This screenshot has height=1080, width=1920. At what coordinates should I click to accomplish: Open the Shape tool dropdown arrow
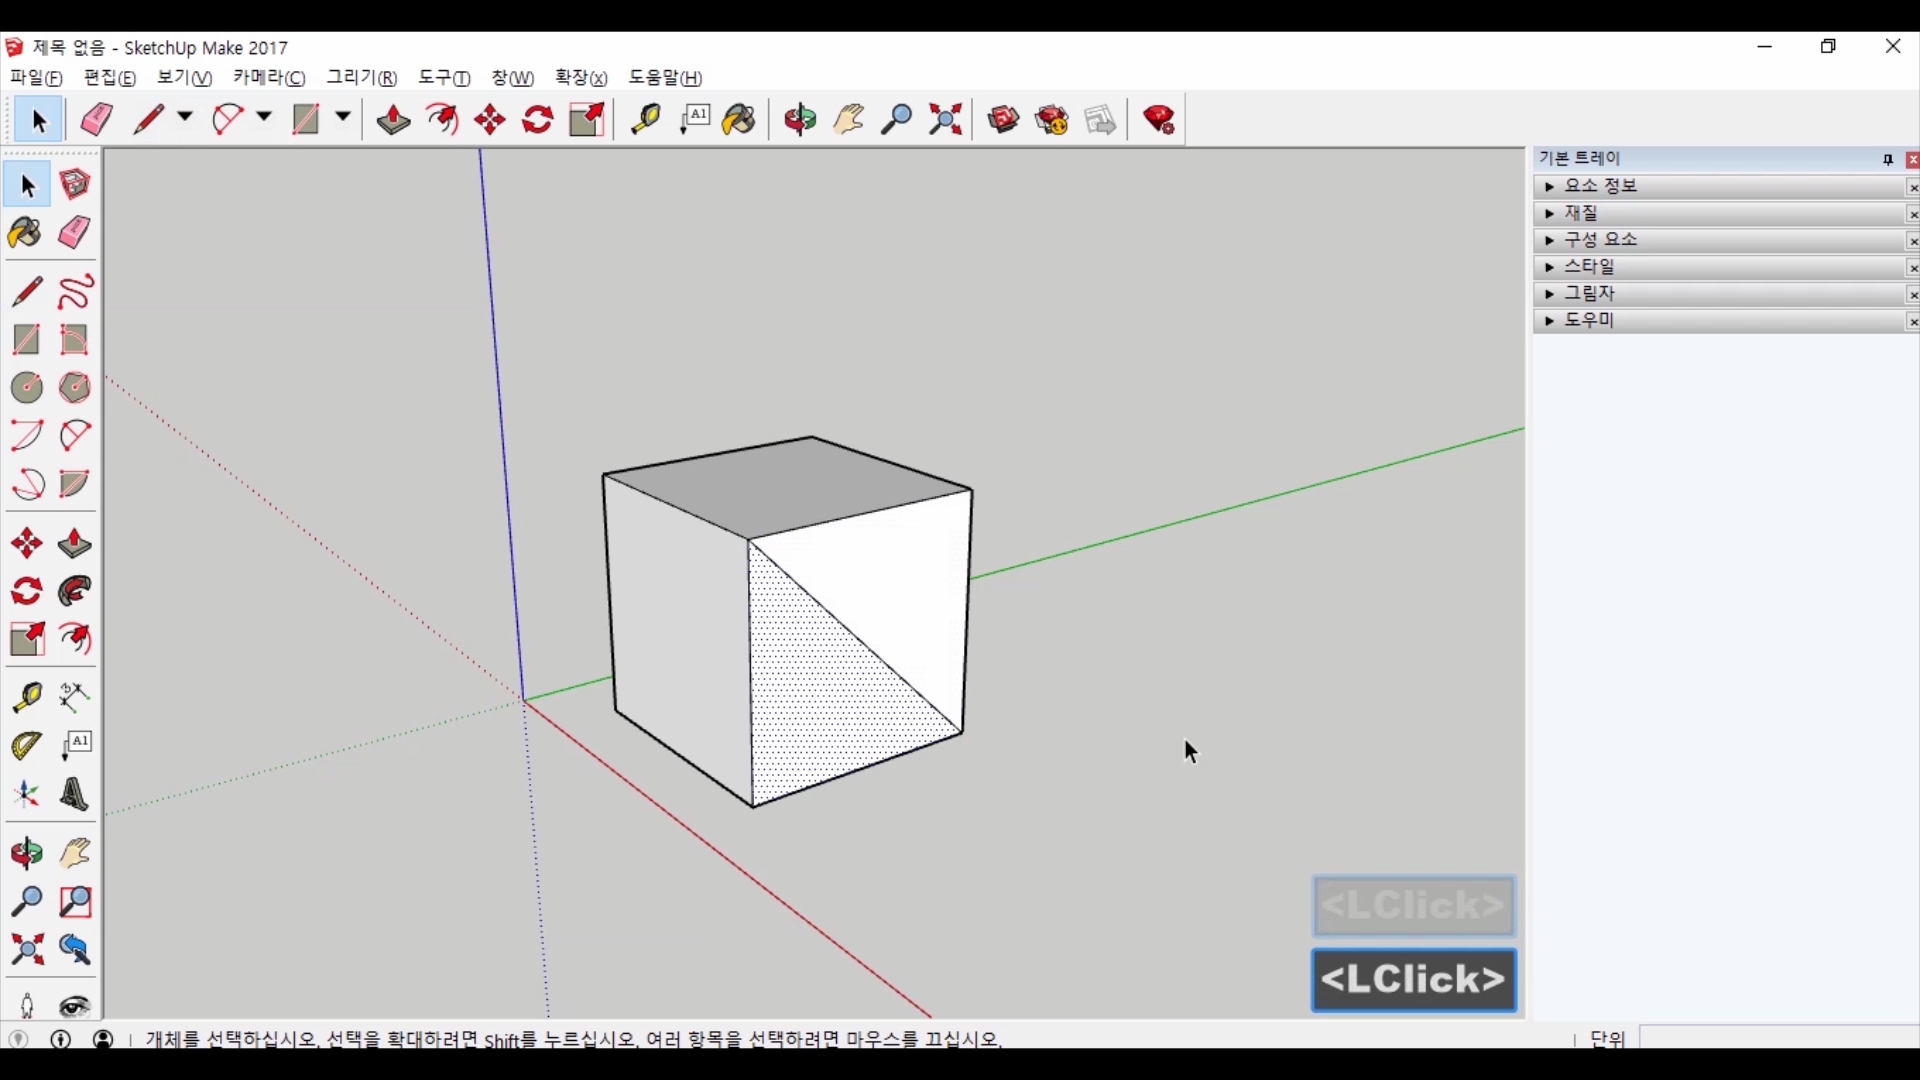343,118
